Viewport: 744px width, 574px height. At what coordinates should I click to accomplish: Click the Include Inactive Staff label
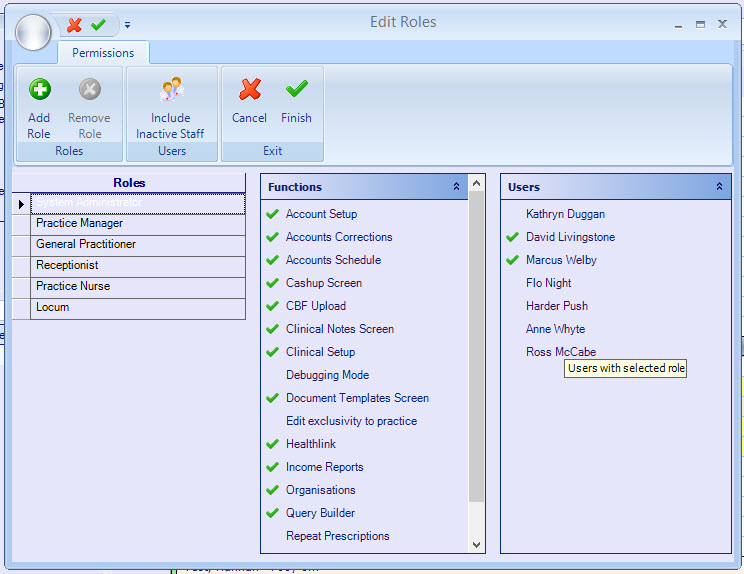pos(170,126)
